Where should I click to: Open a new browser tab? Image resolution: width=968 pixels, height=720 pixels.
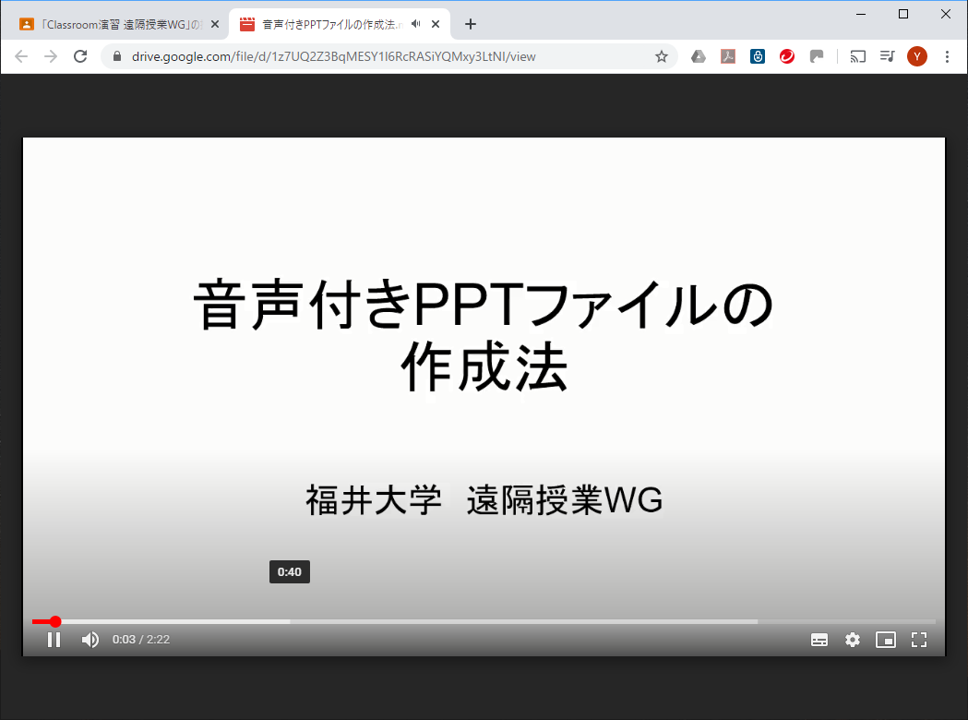pos(470,24)
